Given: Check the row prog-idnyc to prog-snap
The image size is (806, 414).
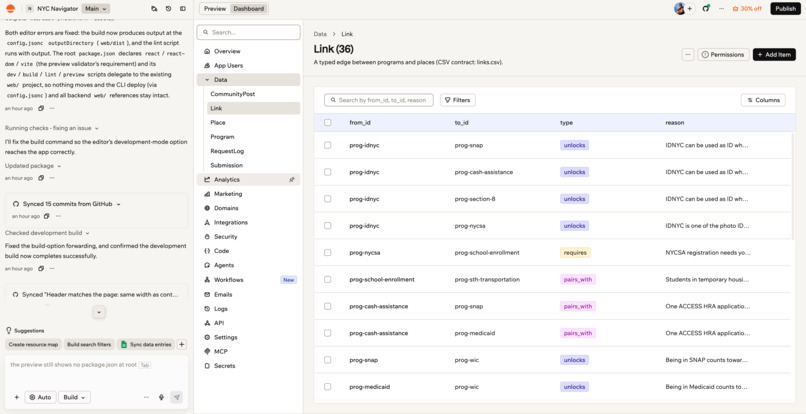Looking at the screenshot, I should (327, 145).
